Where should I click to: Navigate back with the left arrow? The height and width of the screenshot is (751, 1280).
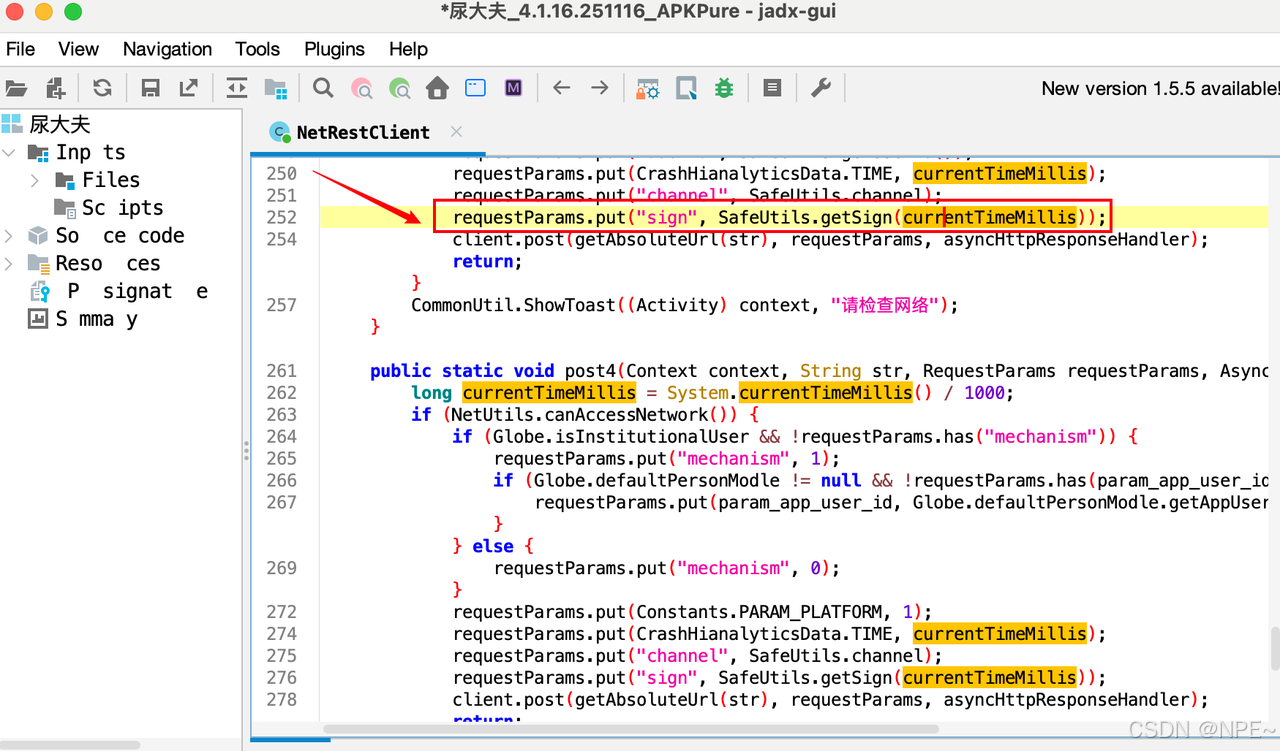coord(562,89)
